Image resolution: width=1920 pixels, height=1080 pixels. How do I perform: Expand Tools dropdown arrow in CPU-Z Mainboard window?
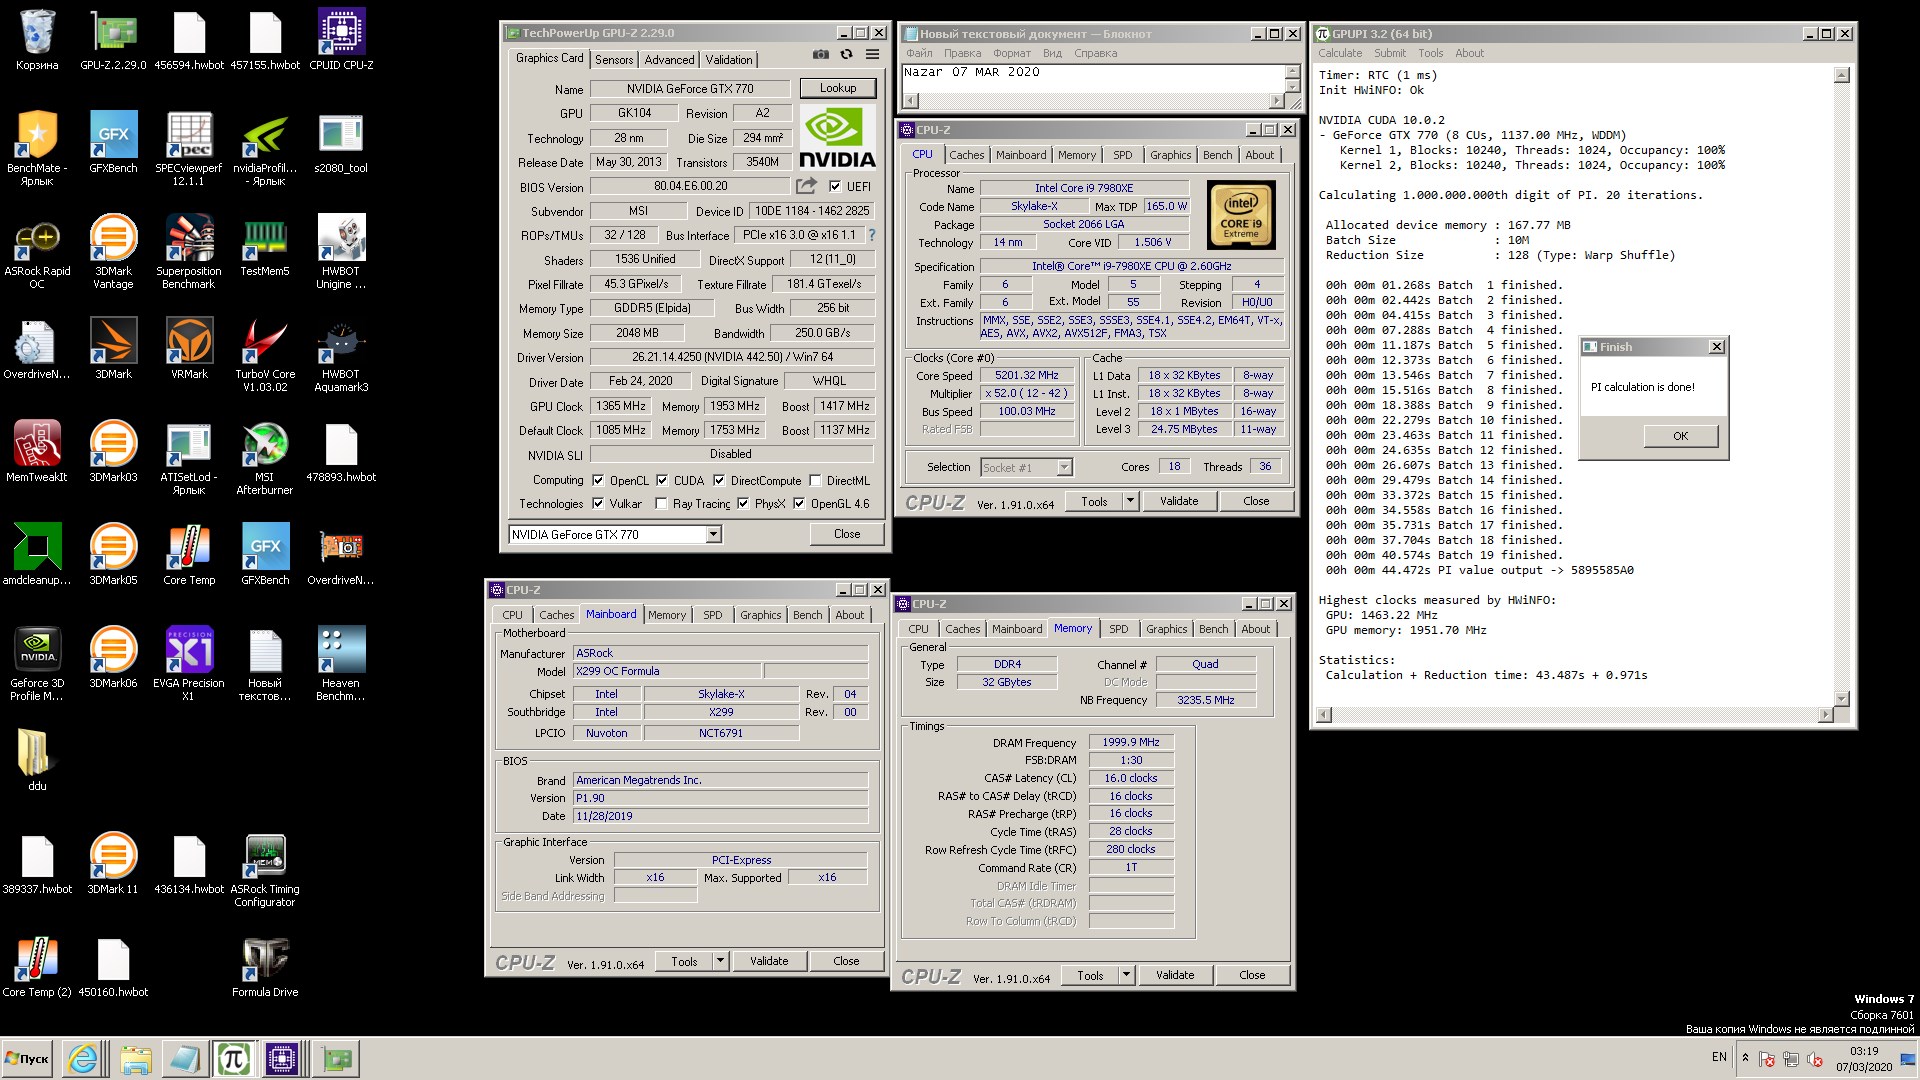coord(720,961)
